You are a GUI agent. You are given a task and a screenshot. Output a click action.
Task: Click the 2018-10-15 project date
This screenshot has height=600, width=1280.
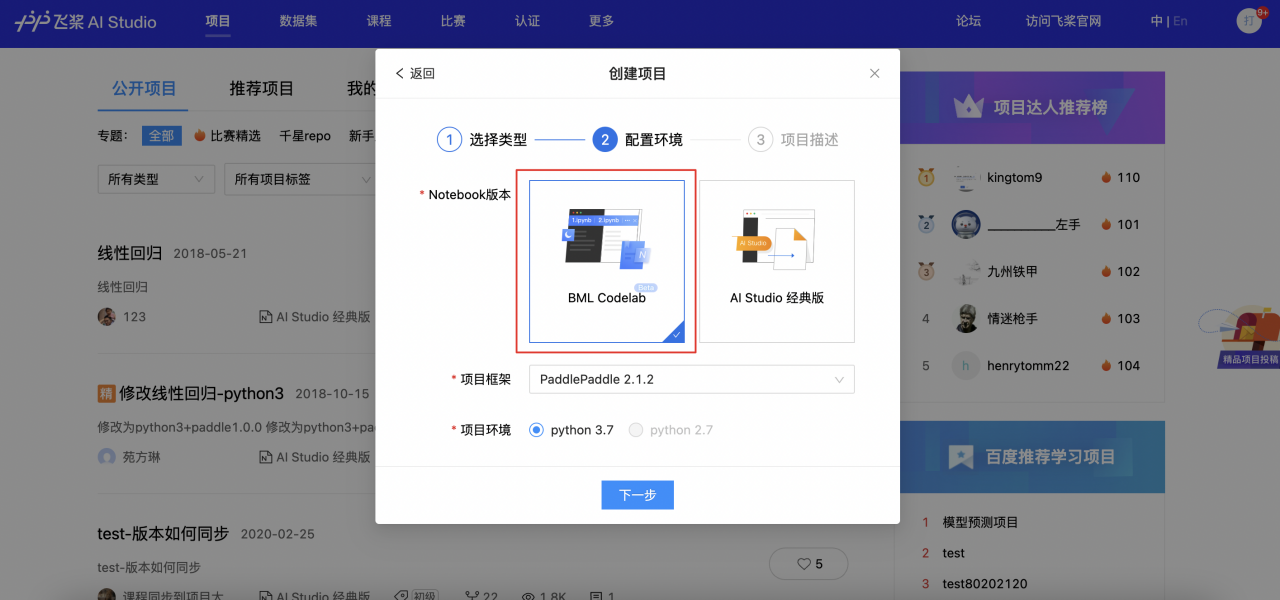(332, 394)
